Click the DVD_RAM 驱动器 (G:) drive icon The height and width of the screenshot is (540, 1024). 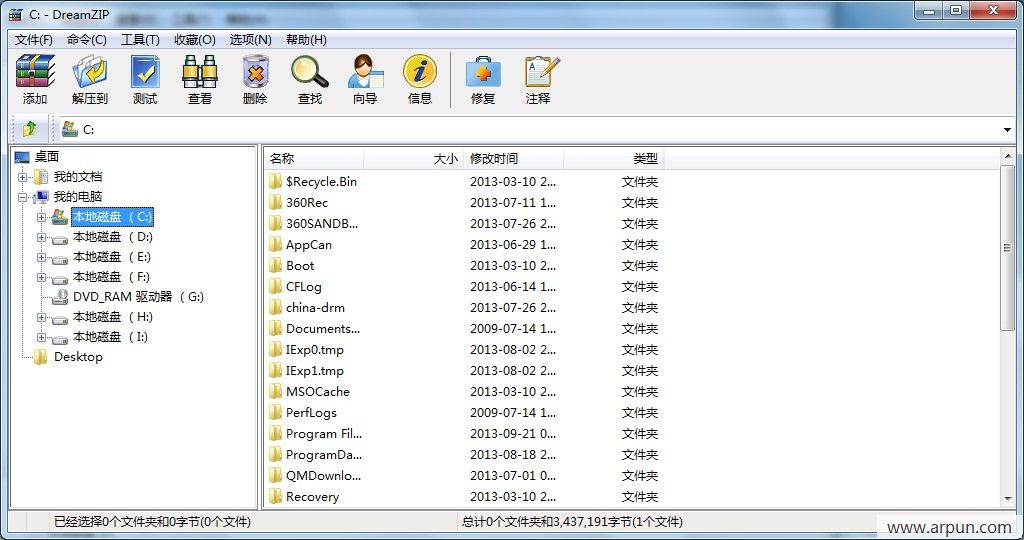(60, 297)
